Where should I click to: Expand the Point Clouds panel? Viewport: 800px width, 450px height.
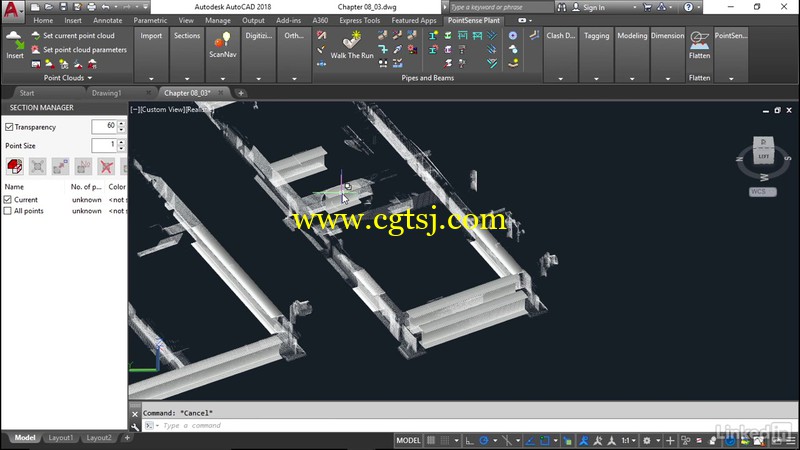point(68,78)
